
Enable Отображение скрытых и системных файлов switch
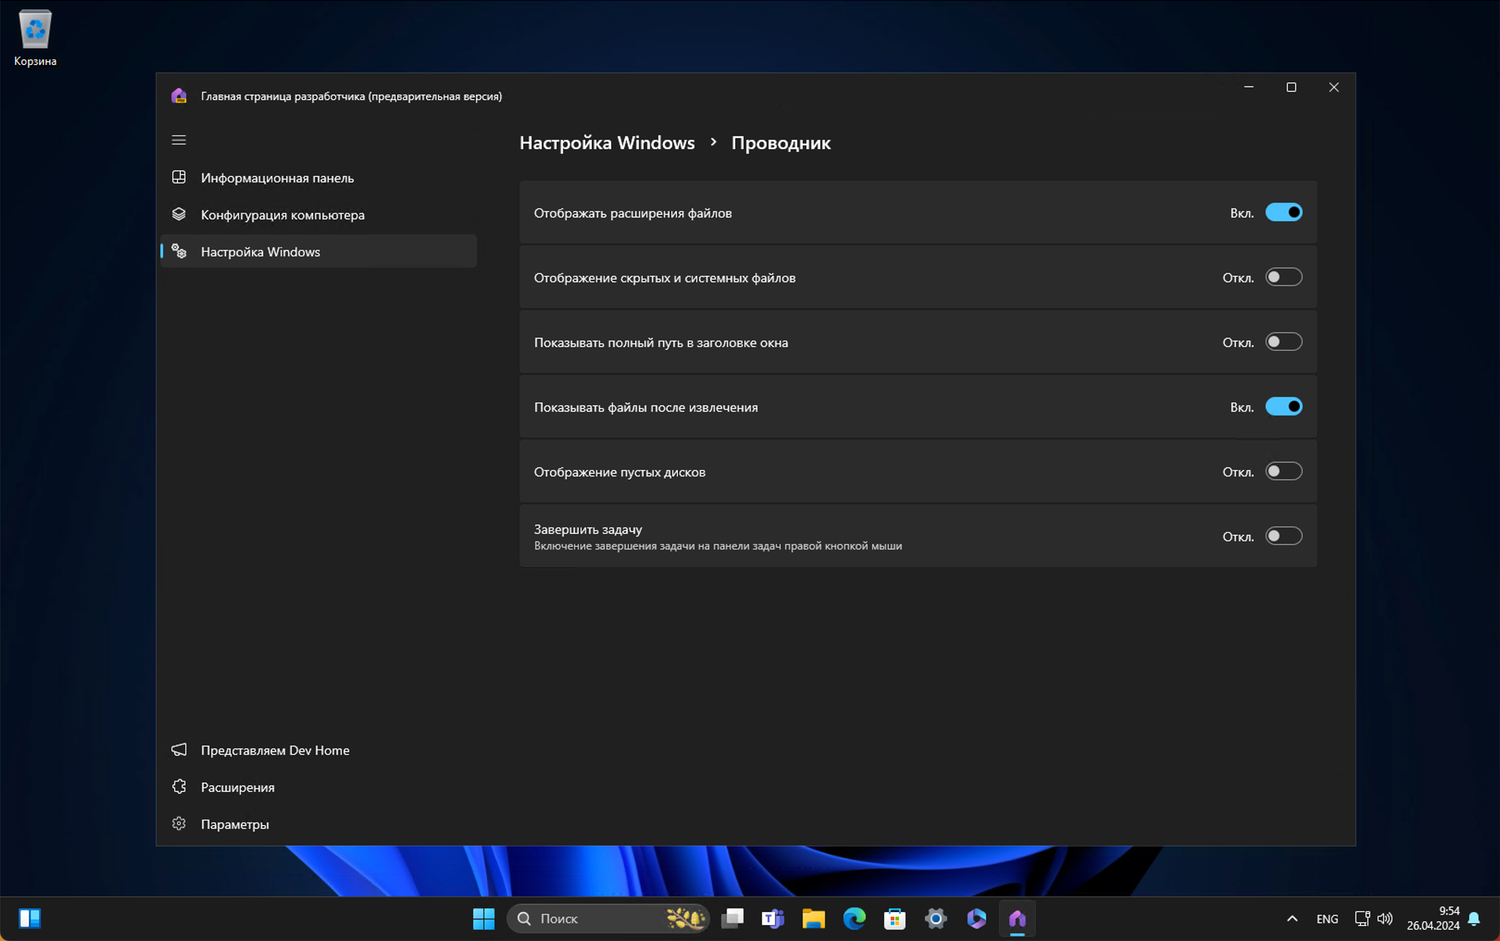pyautogui.click(x=1284, y=277)
